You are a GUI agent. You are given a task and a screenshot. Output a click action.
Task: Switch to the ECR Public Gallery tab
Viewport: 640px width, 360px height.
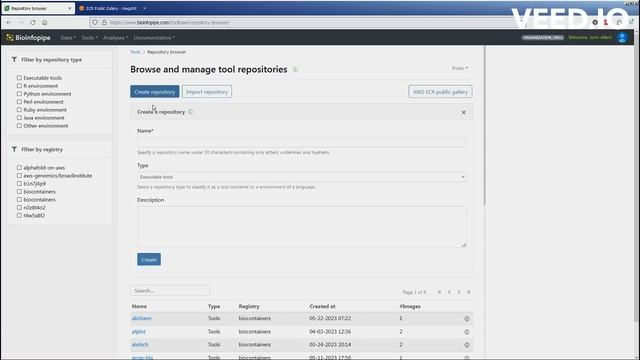click(111, 8)
